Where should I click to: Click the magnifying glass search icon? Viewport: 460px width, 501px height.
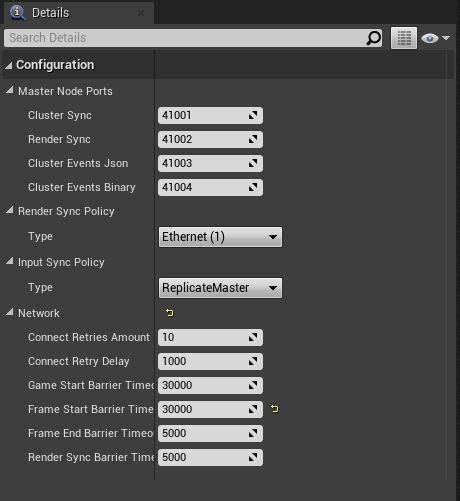tap(373, 38)
